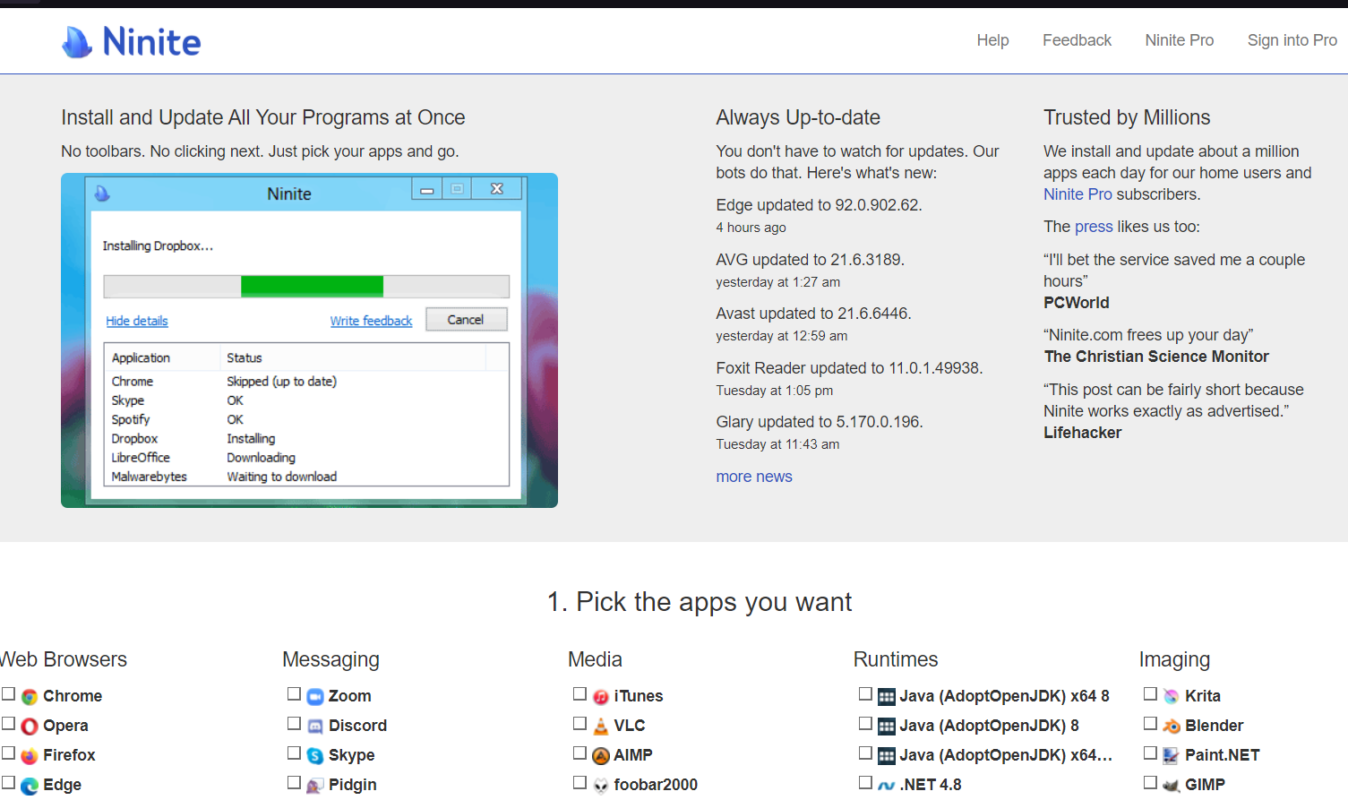Follow the "press" link
This screenshot has width=1348, height=800.
(x=1094, y=227)
